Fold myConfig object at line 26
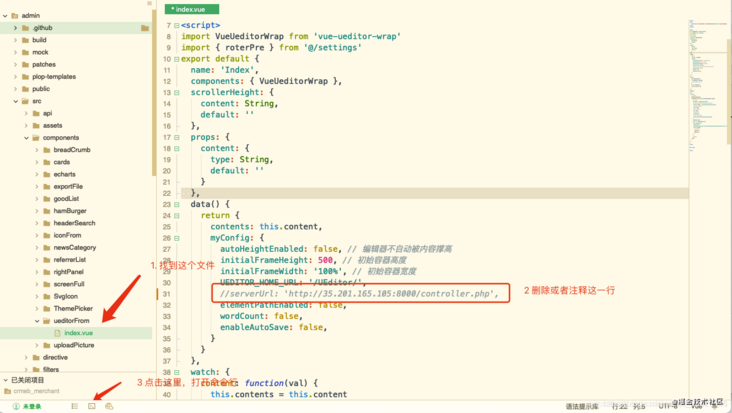 [176, 238]
